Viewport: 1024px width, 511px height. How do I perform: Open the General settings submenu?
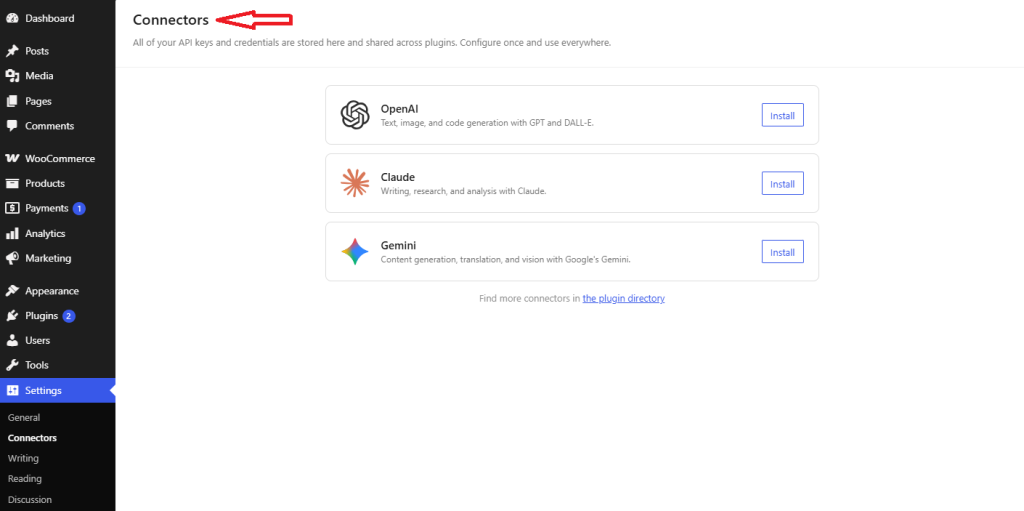click(x=24, y=417)
